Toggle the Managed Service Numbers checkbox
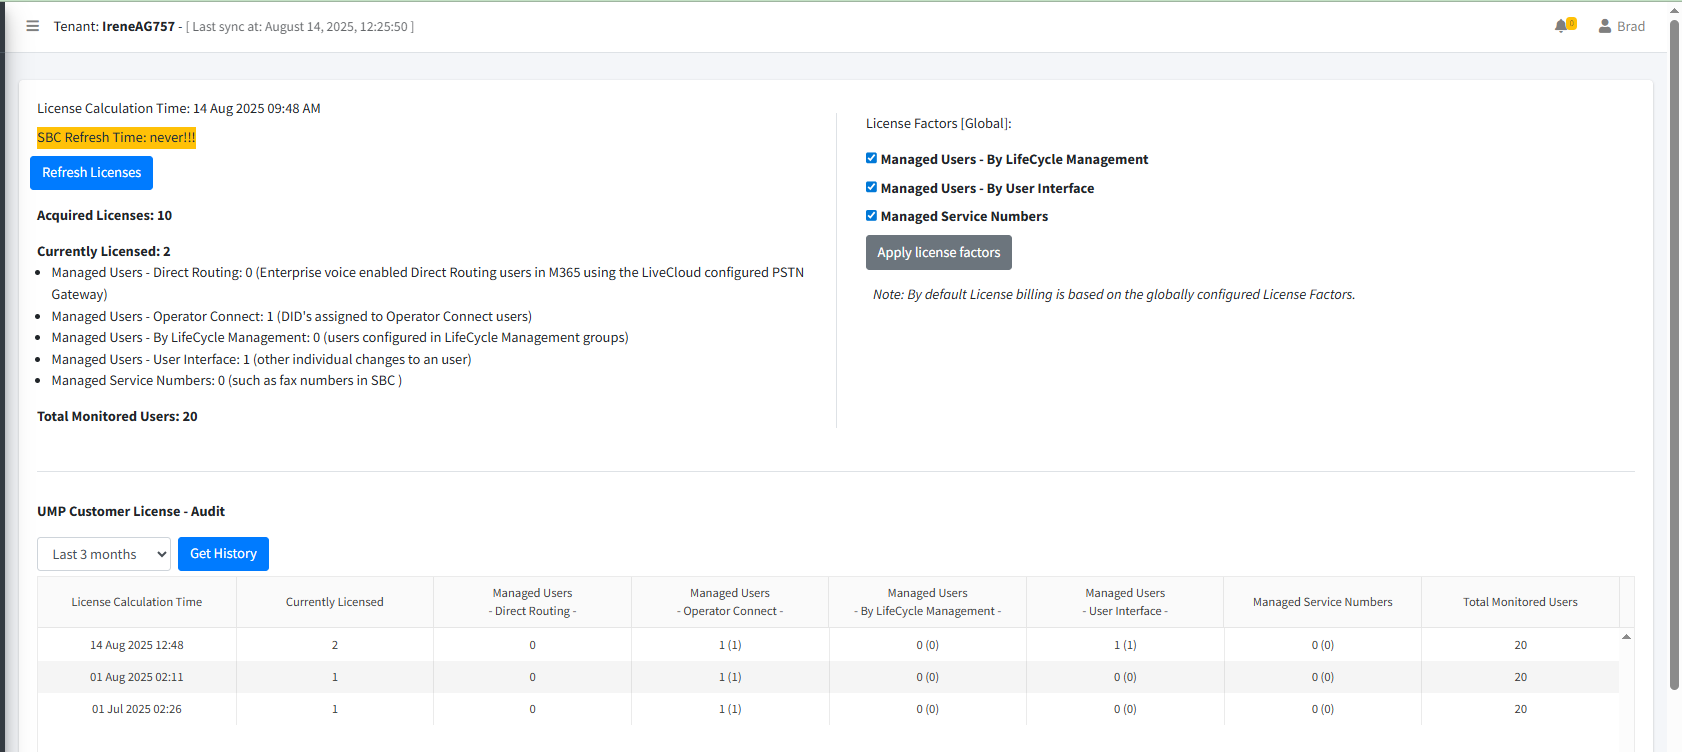Image resolution: width=1682 pixels, height=752 pixels. [x=871, y=215]
